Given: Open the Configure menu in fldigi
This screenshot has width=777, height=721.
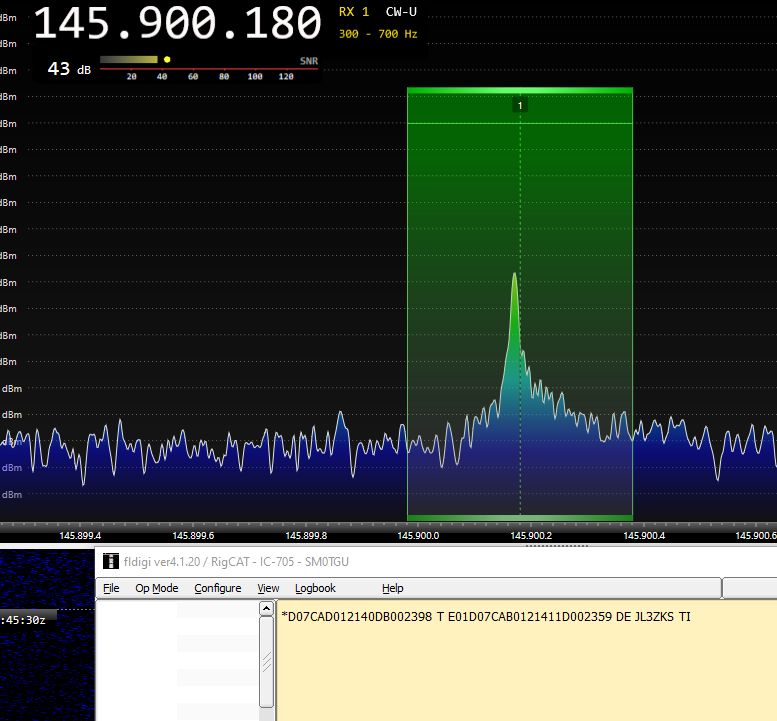Looking at the screenshot, I should coord(218,588).
